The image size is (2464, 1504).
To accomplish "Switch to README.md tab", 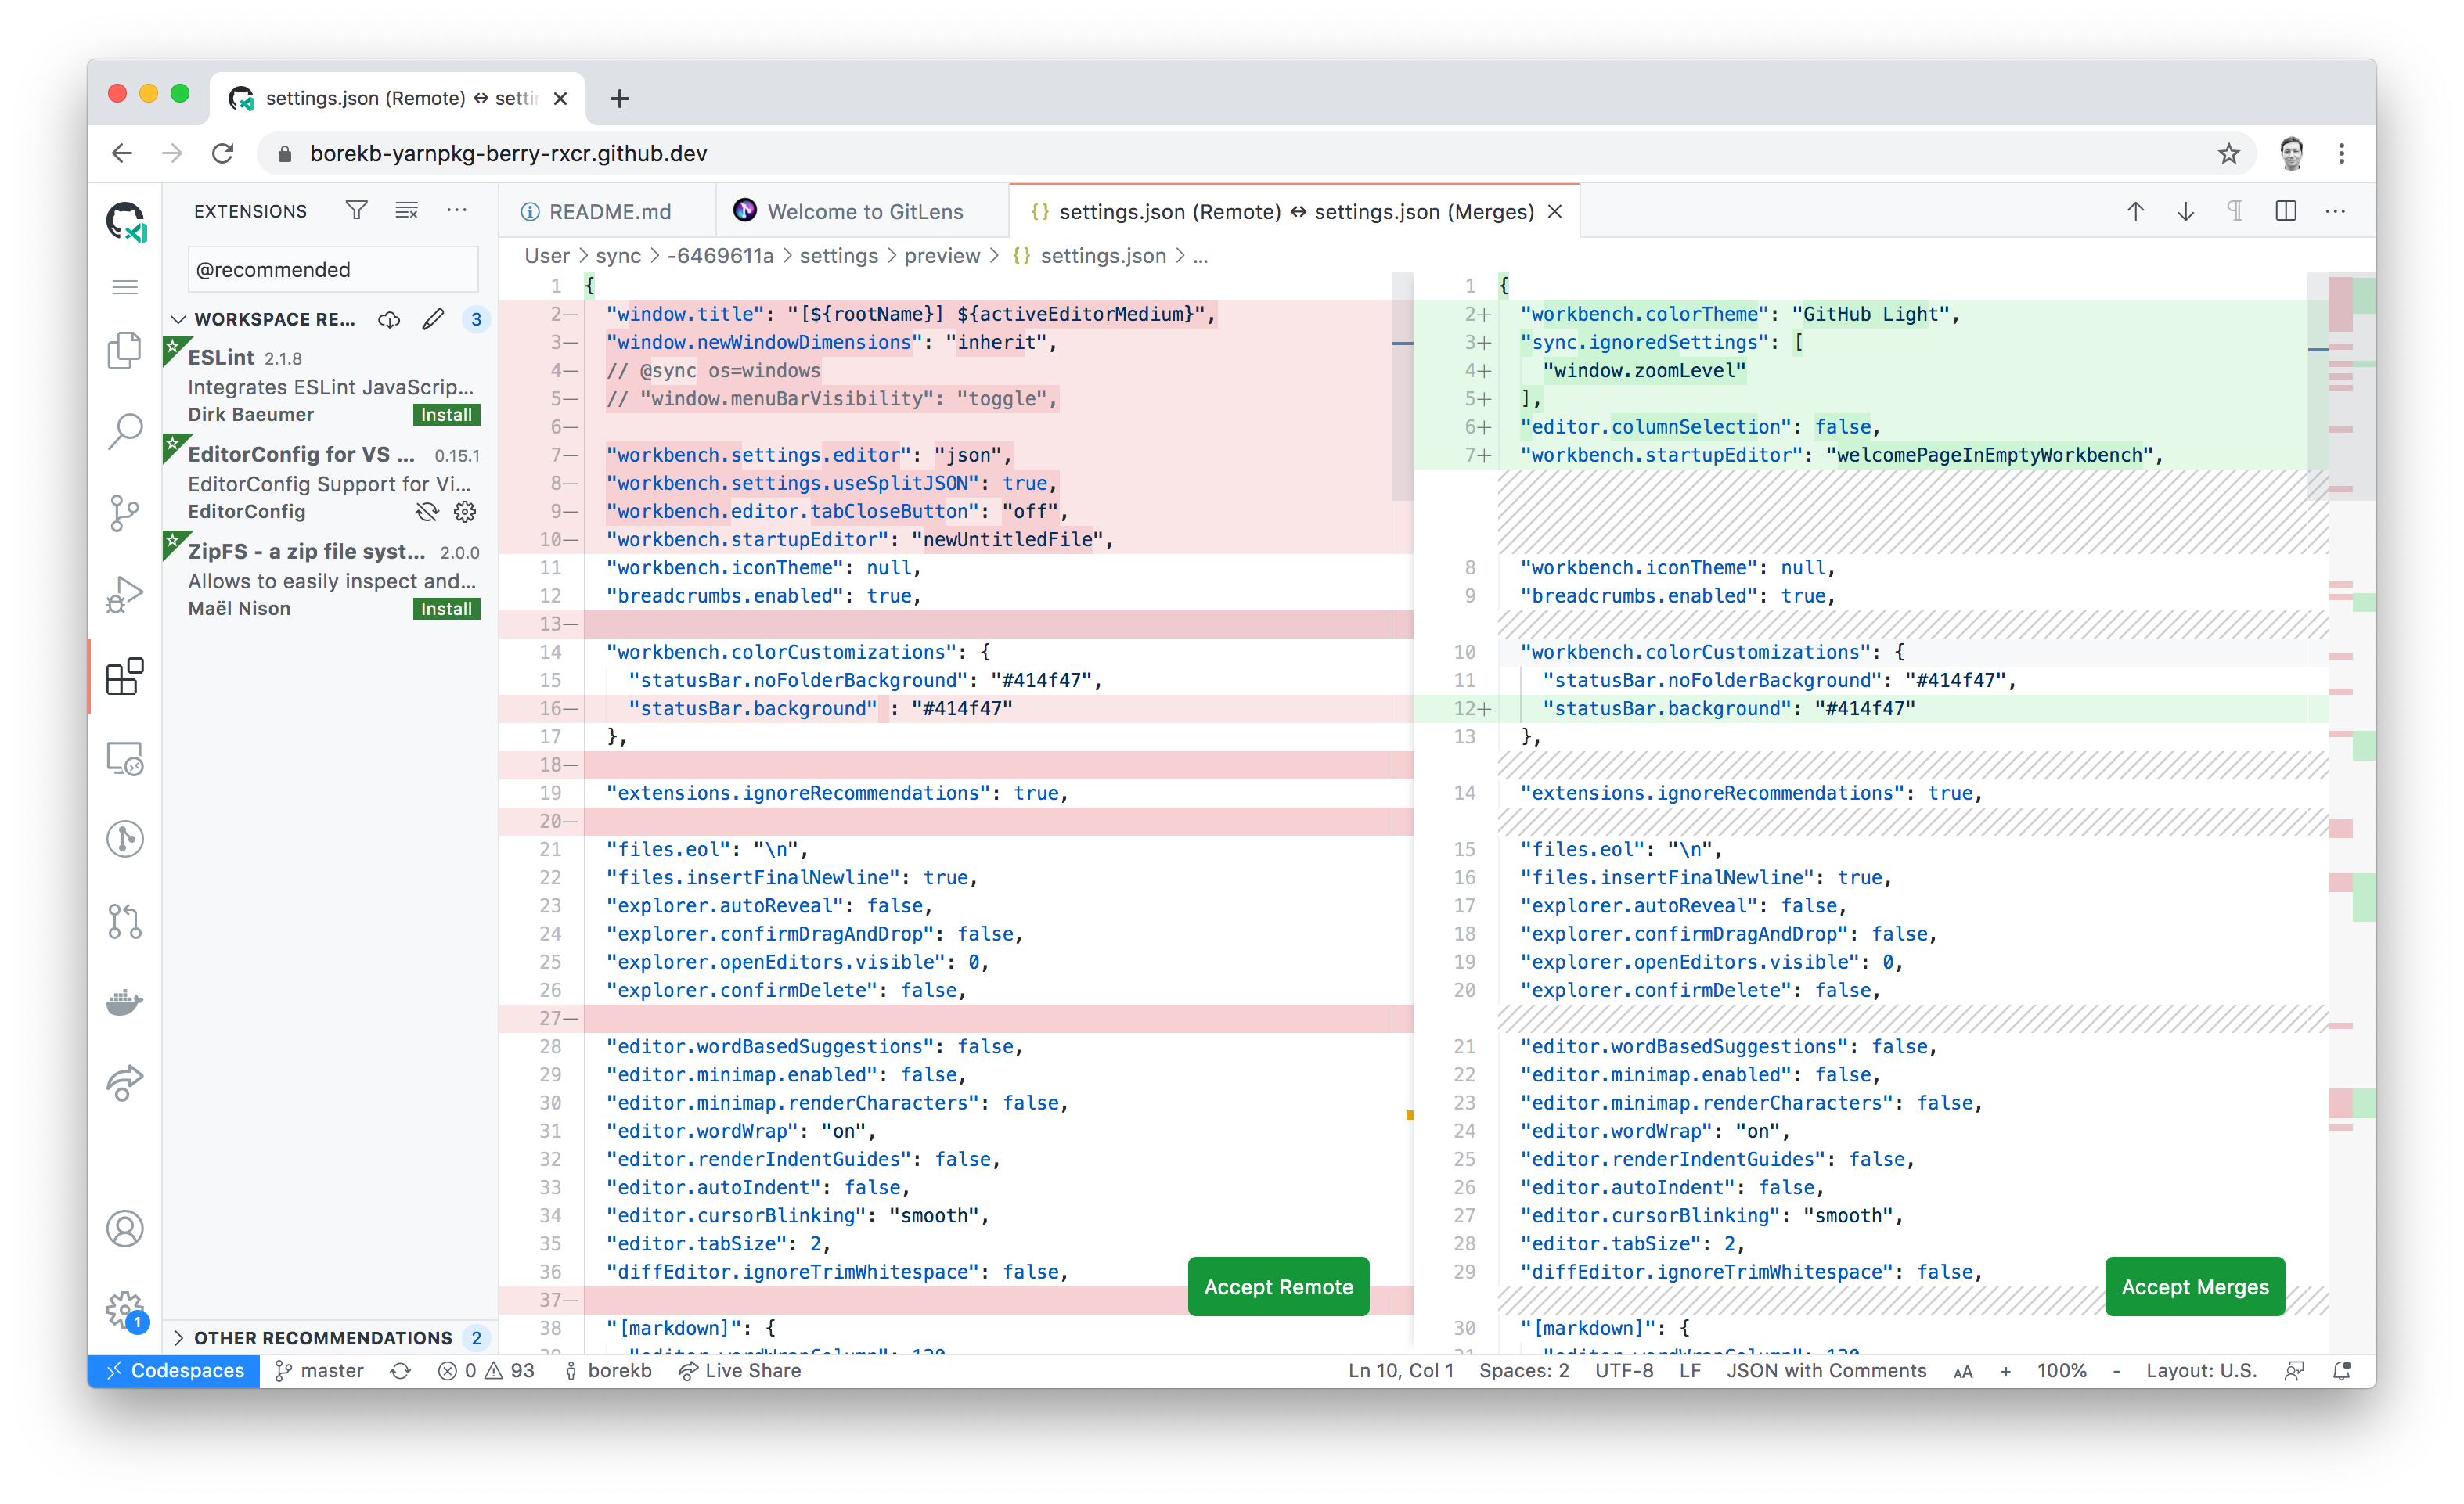I will 608,211.
